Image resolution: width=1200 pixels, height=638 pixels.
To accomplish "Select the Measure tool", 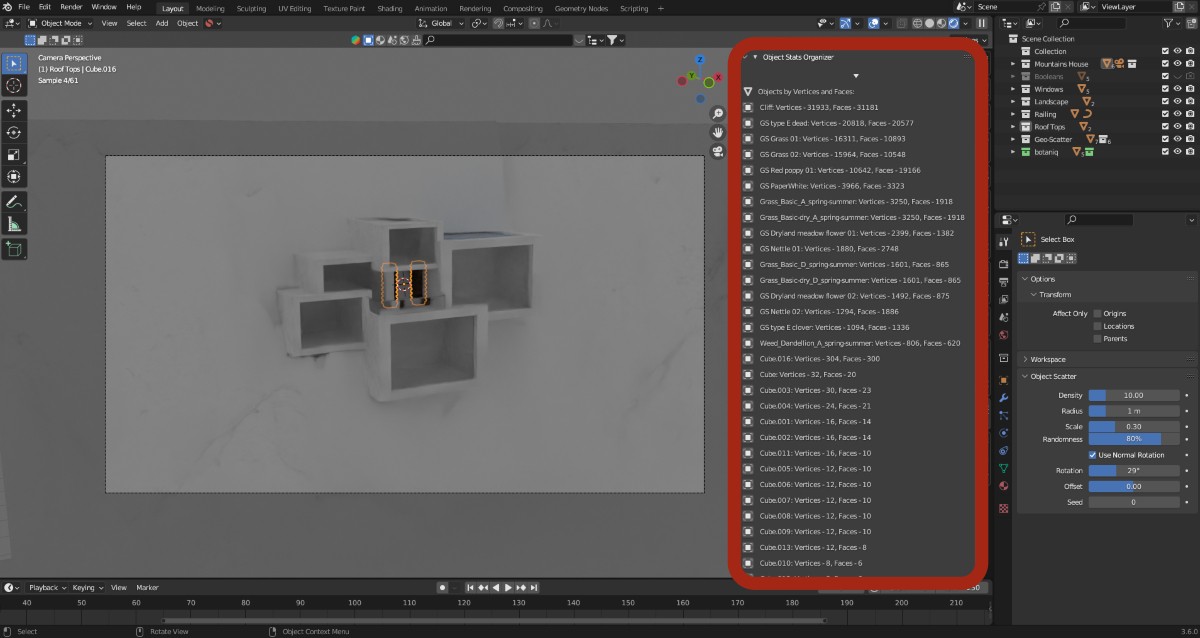I will [x=14, y=224].
